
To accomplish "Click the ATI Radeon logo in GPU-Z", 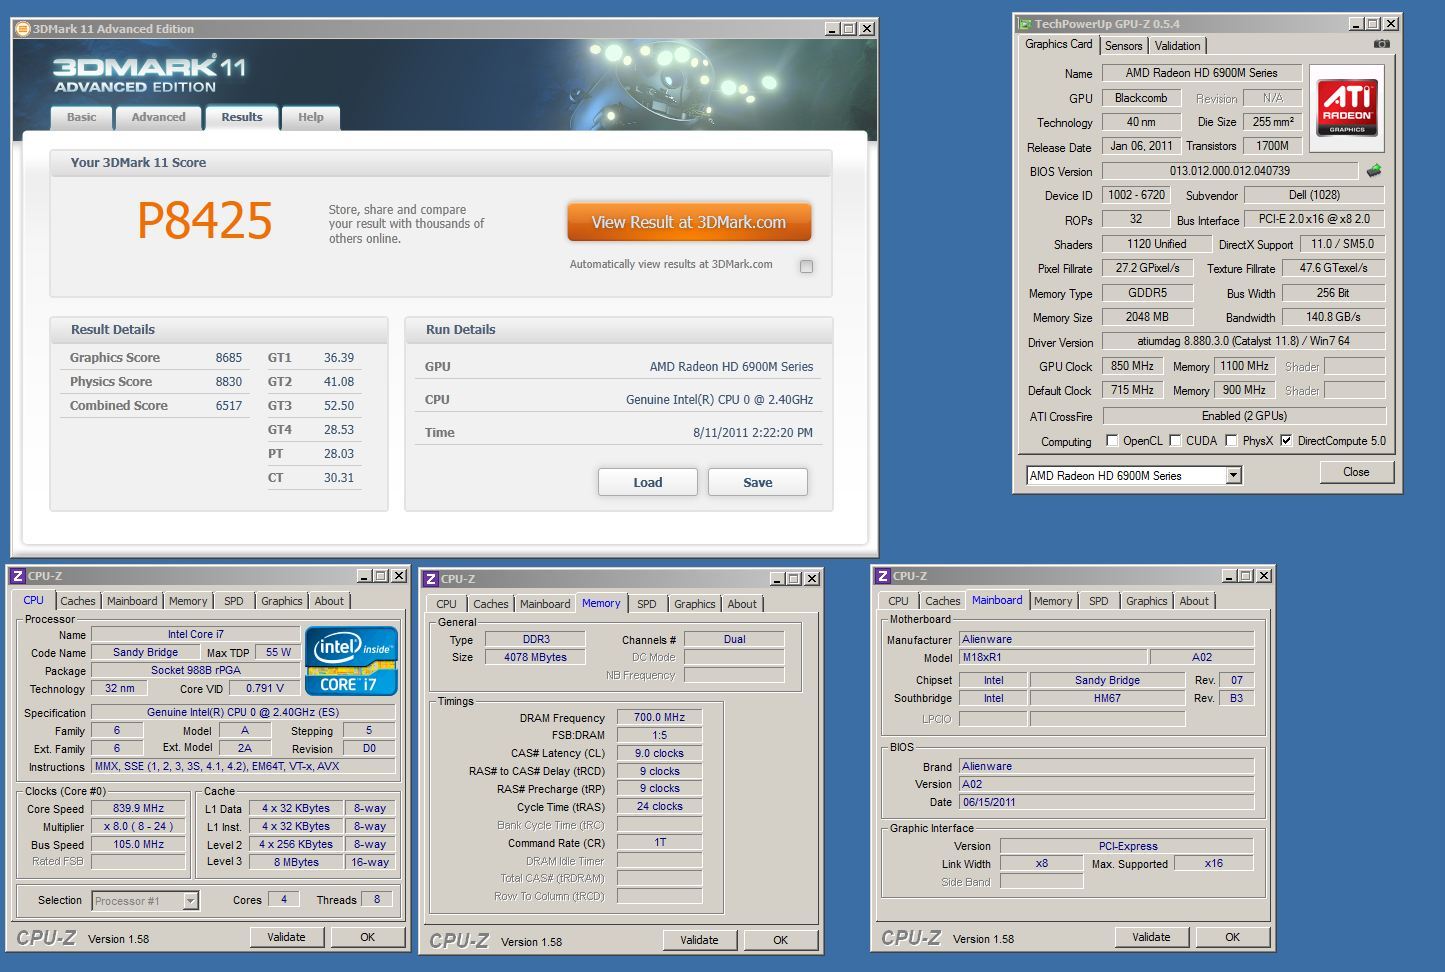I will [1347, 108].
